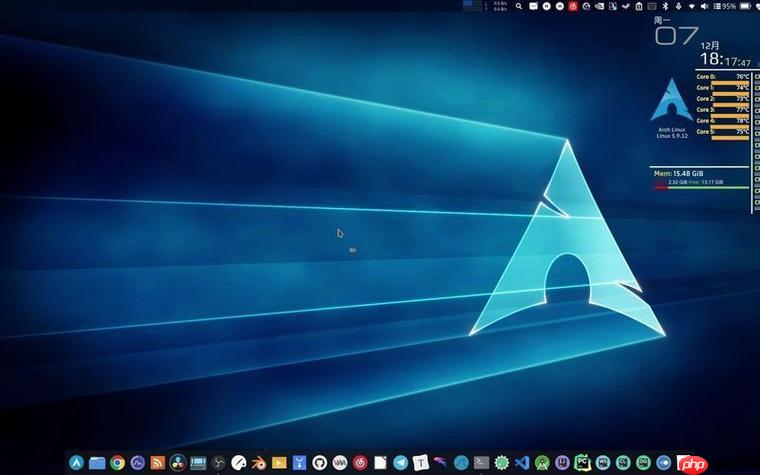Open the blue keyboard-like dock icon
This screenshot has height=475, width=760.
click(x=198, y=463)
